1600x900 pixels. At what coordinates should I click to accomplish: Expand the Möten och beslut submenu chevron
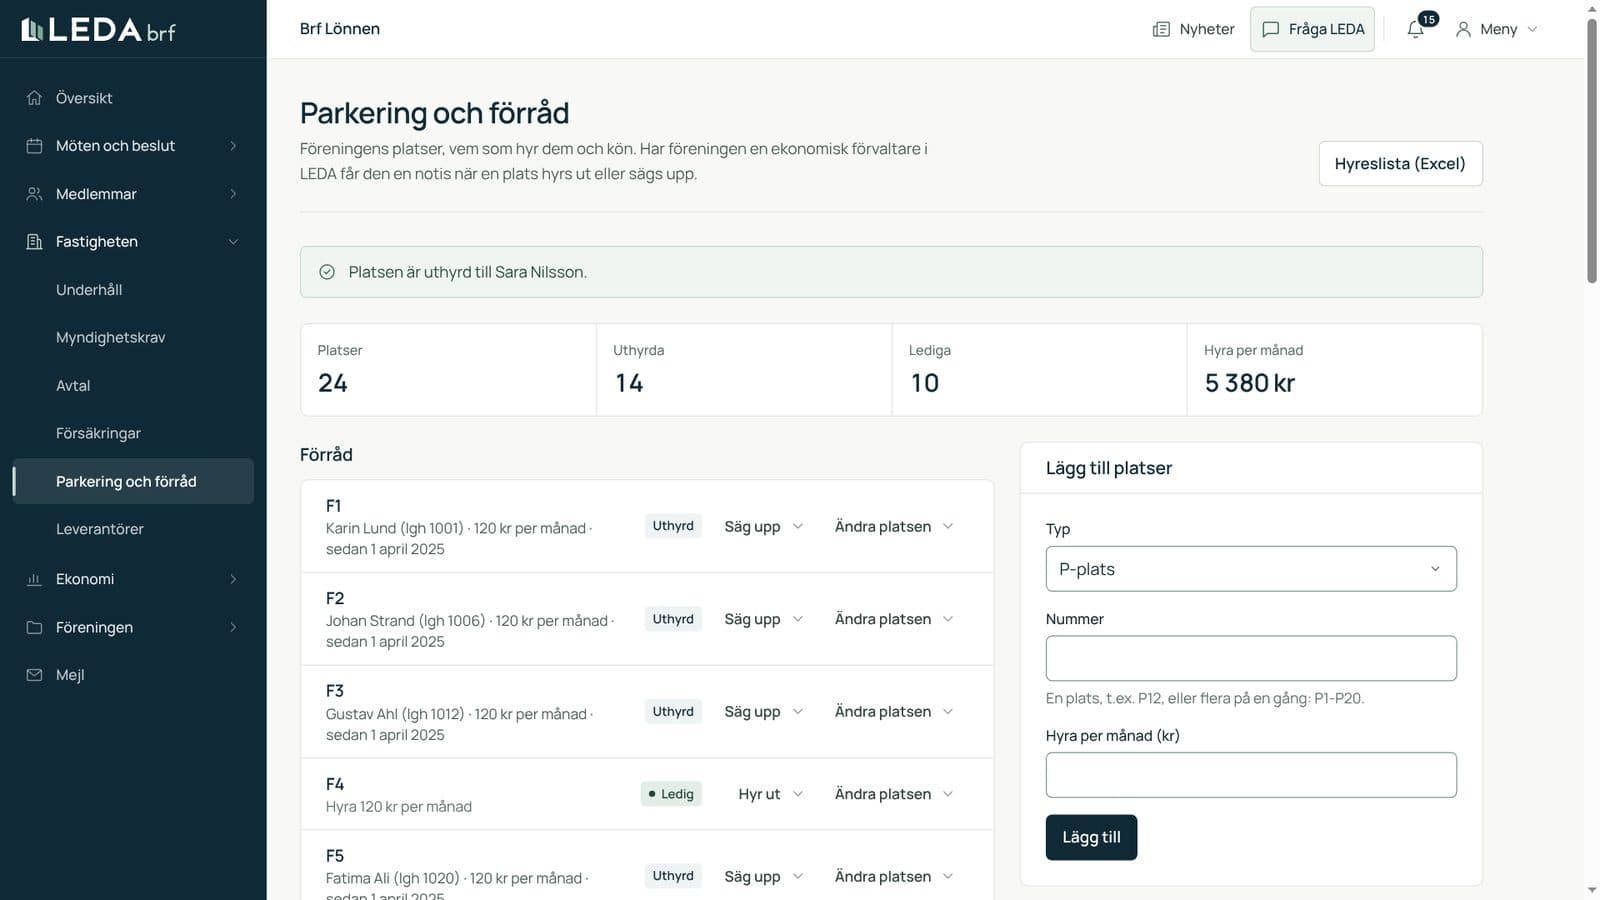pos(233,146)
